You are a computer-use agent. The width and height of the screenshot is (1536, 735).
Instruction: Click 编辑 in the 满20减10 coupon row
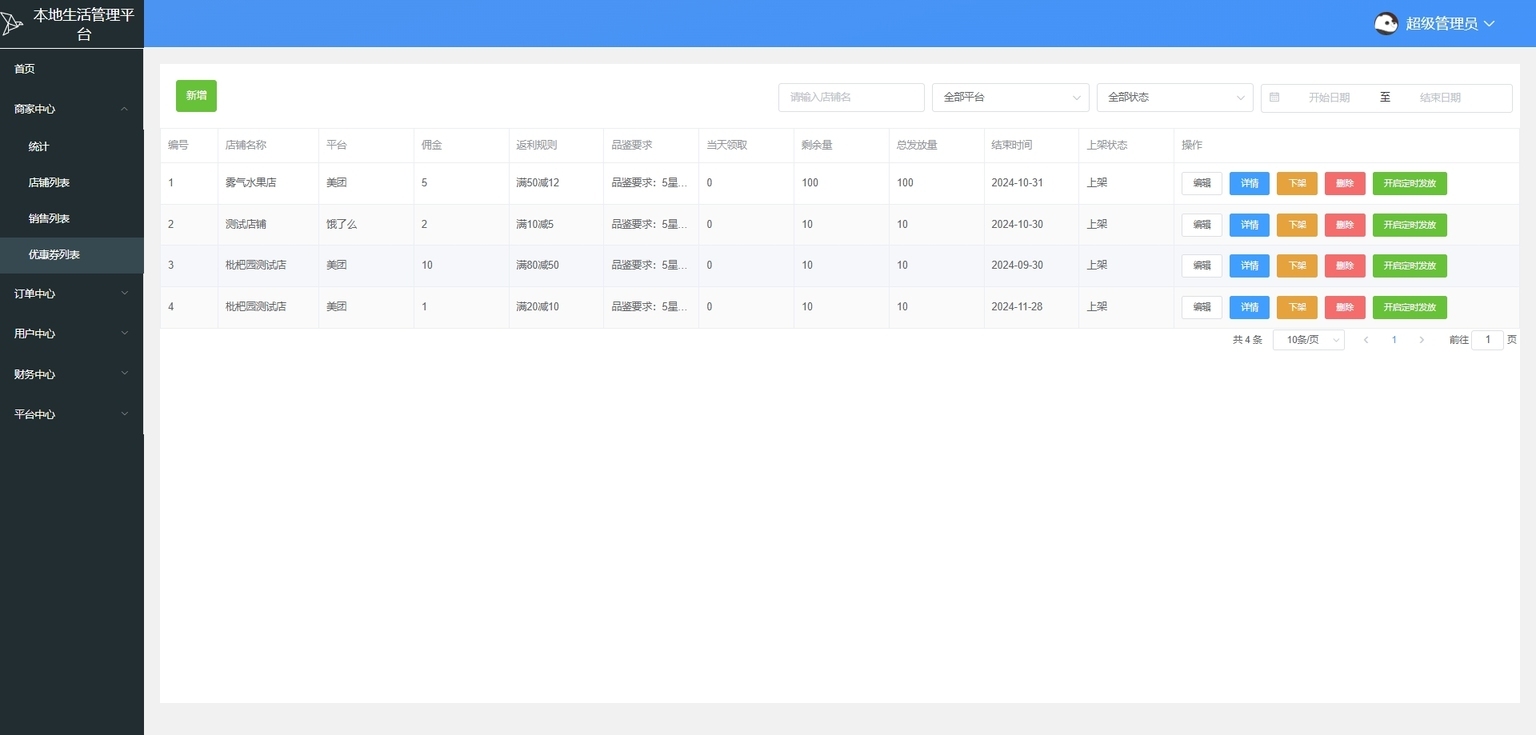click(x=1202, y=307)
